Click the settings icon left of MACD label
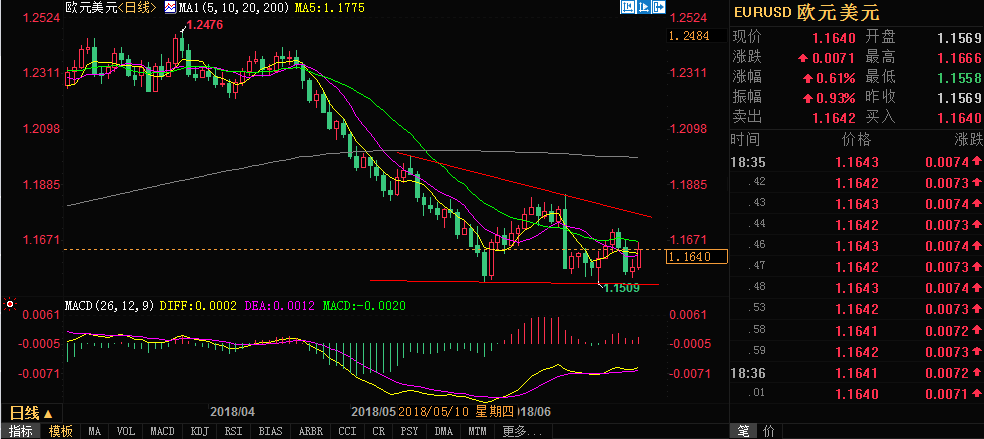 click(10, 304)
